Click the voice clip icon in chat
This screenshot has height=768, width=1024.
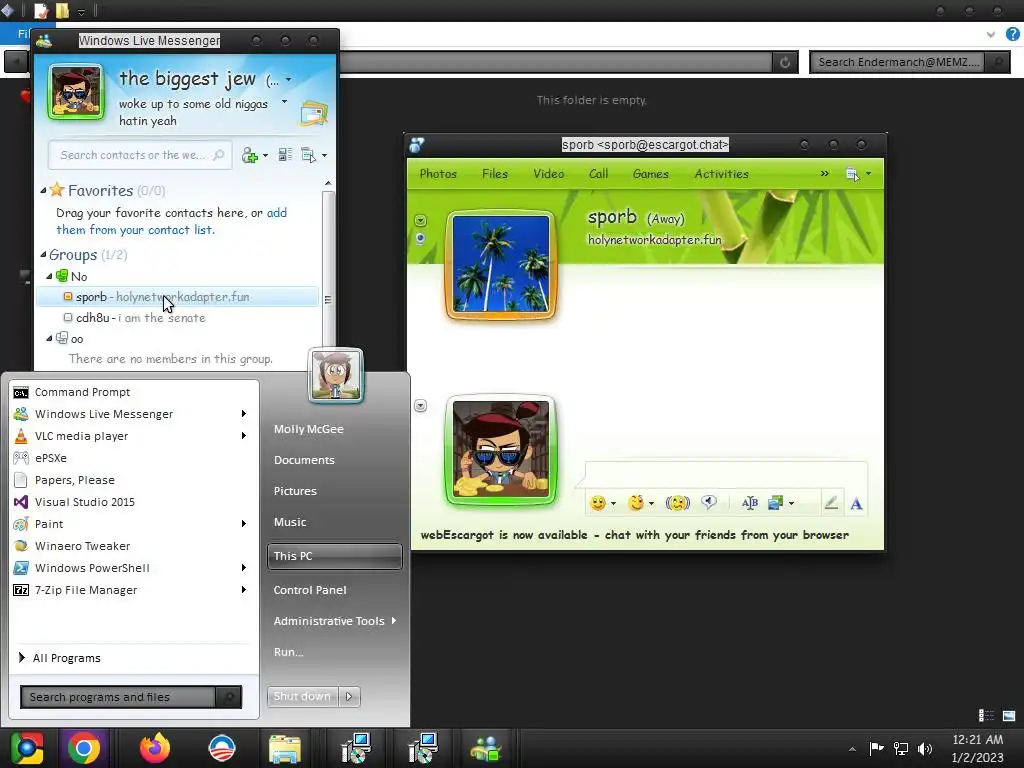coord(709,502)
